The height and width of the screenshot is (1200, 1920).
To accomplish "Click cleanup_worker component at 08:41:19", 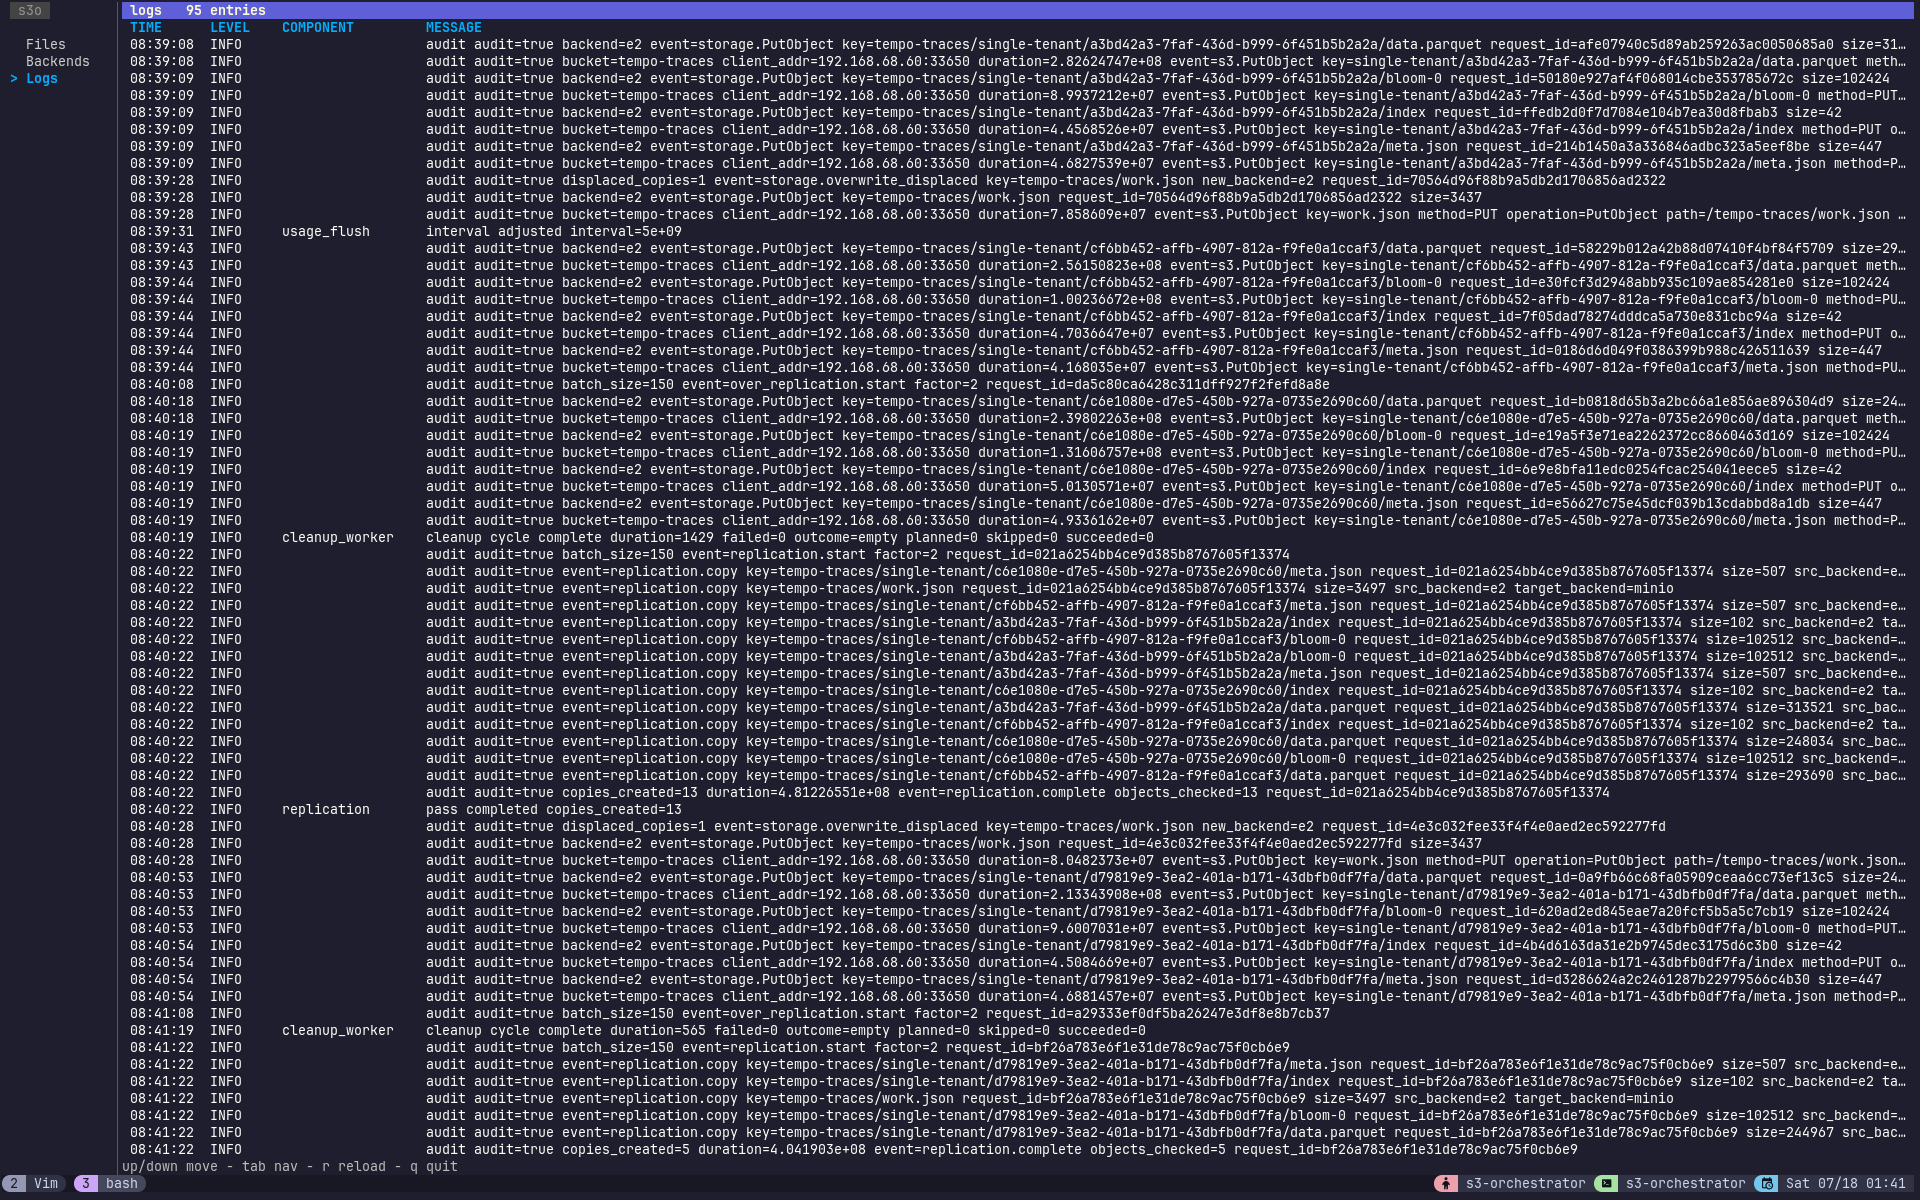I will pos(338,1031).
